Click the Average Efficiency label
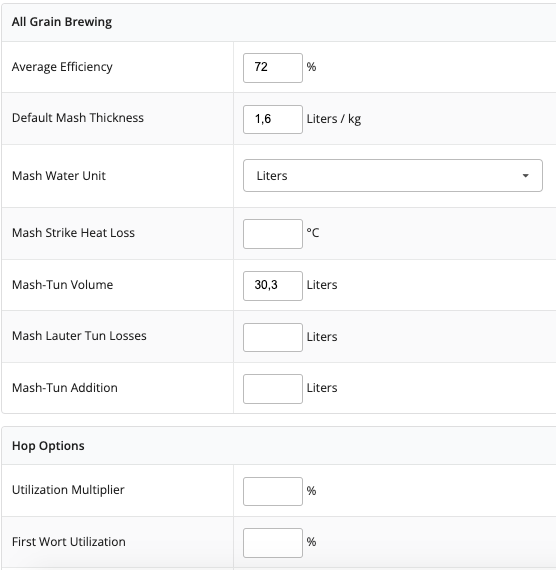 click(x=62, y=67)
